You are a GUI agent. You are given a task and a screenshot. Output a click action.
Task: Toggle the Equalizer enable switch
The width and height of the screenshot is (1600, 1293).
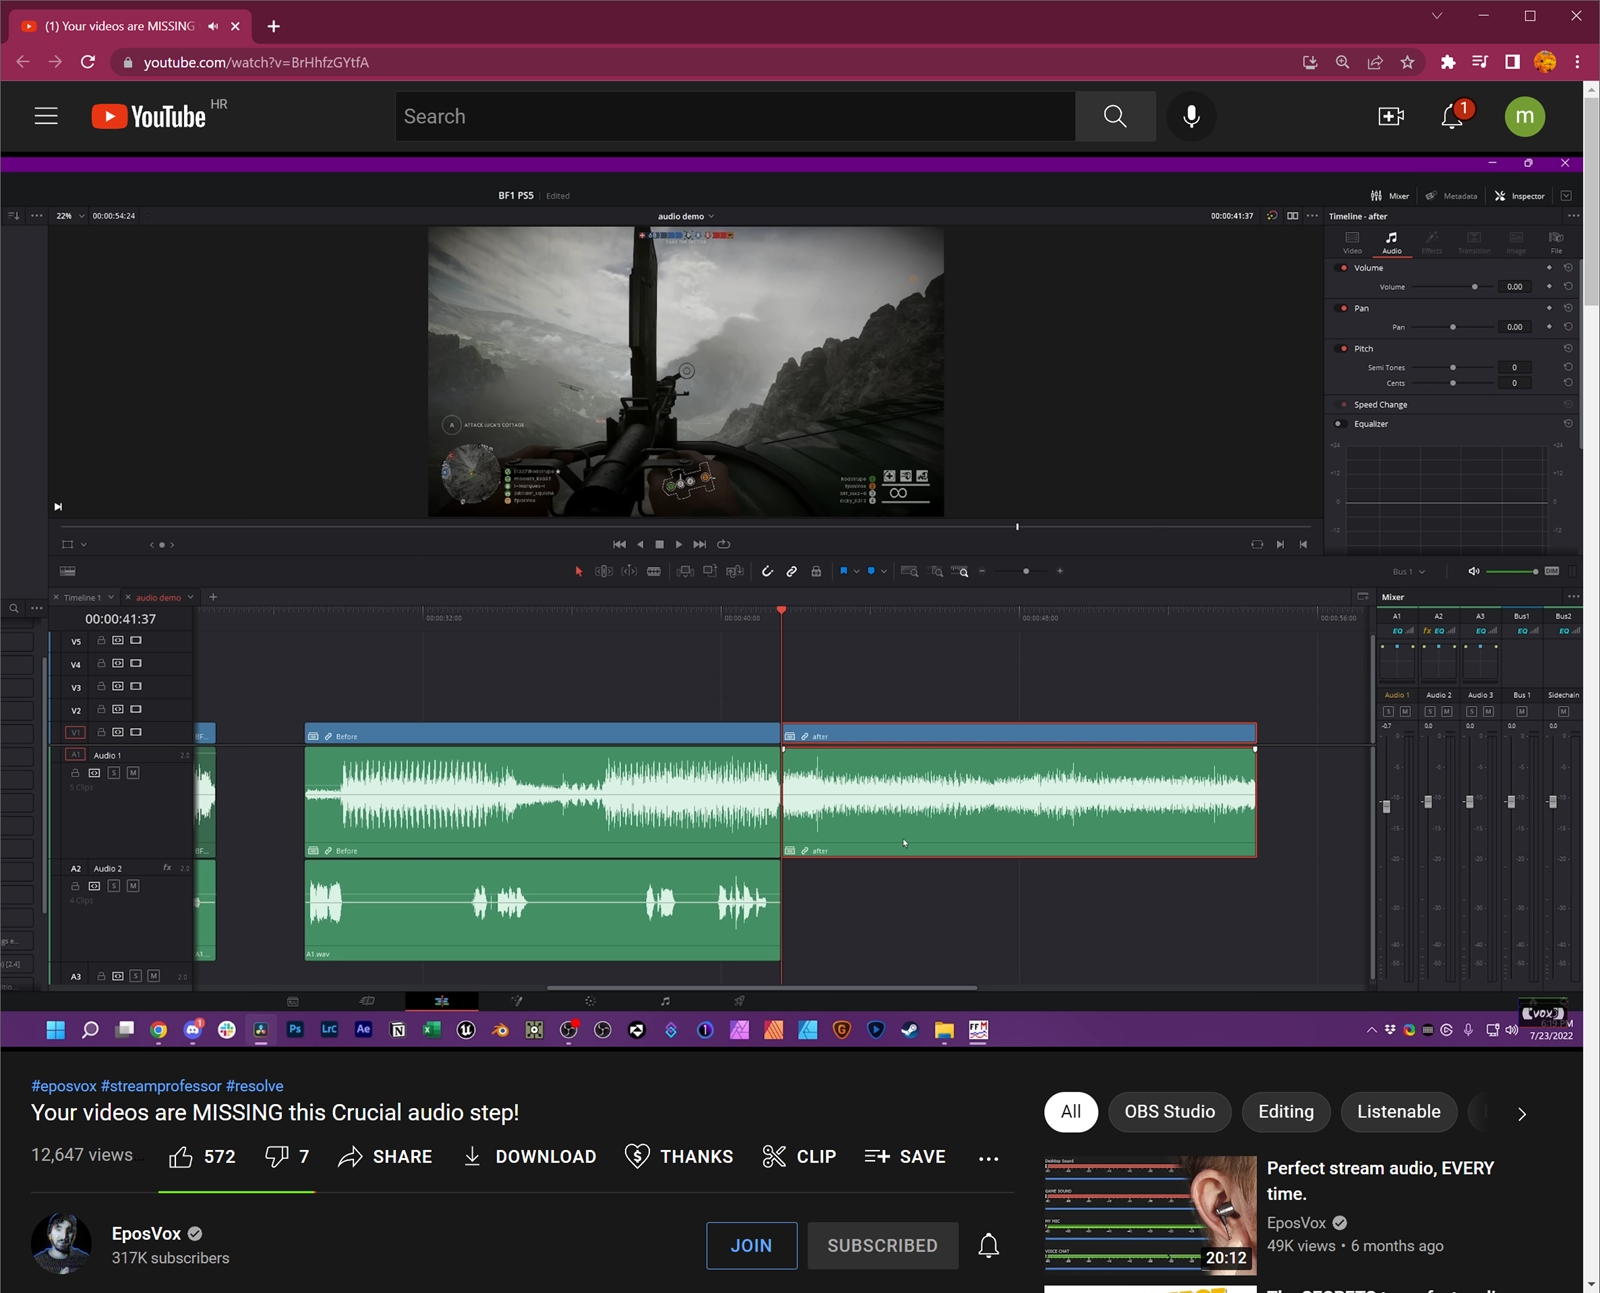click(x=1339, y=424)
